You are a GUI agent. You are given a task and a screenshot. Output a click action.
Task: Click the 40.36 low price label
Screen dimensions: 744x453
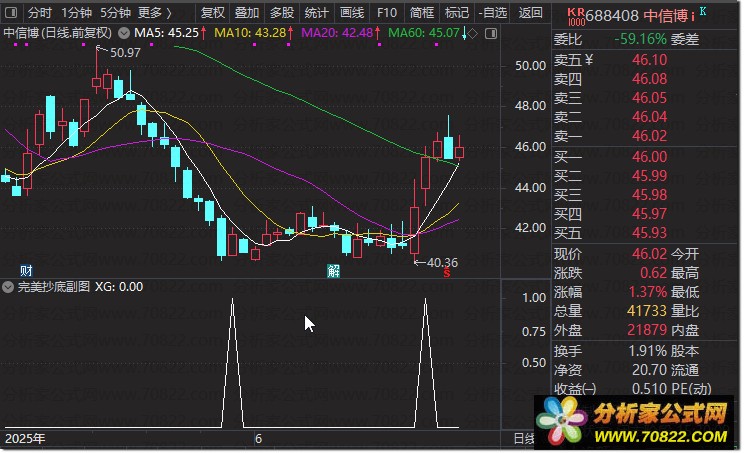[442, 262]
